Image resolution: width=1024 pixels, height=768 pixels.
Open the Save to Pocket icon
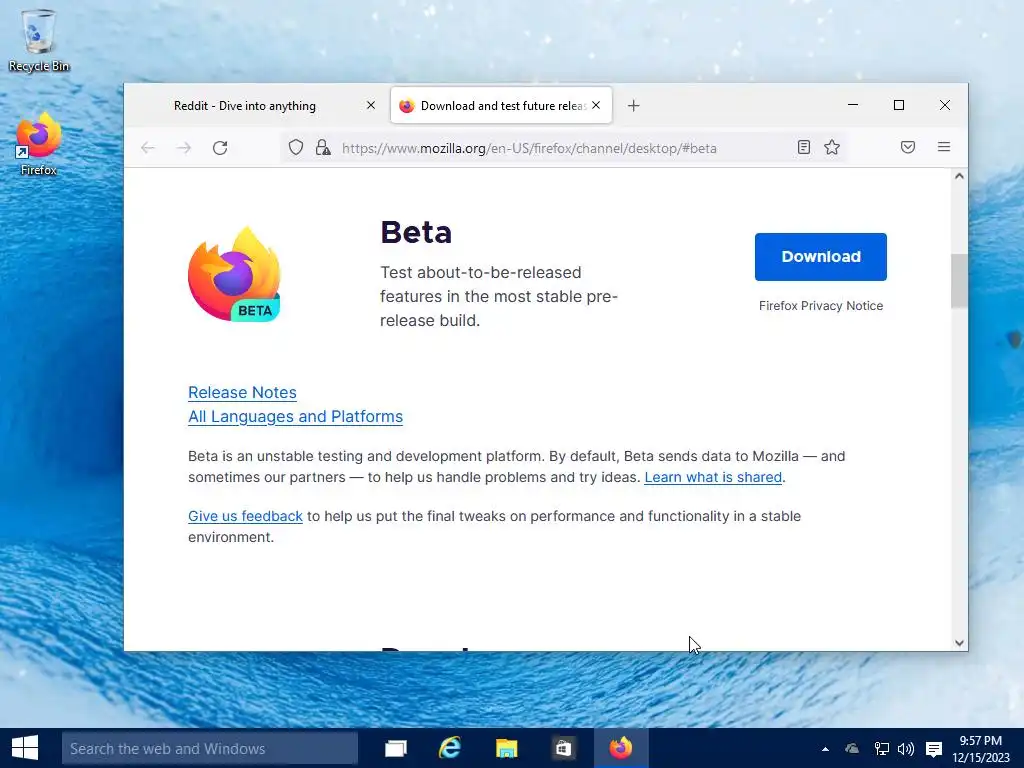pos(908,147)
